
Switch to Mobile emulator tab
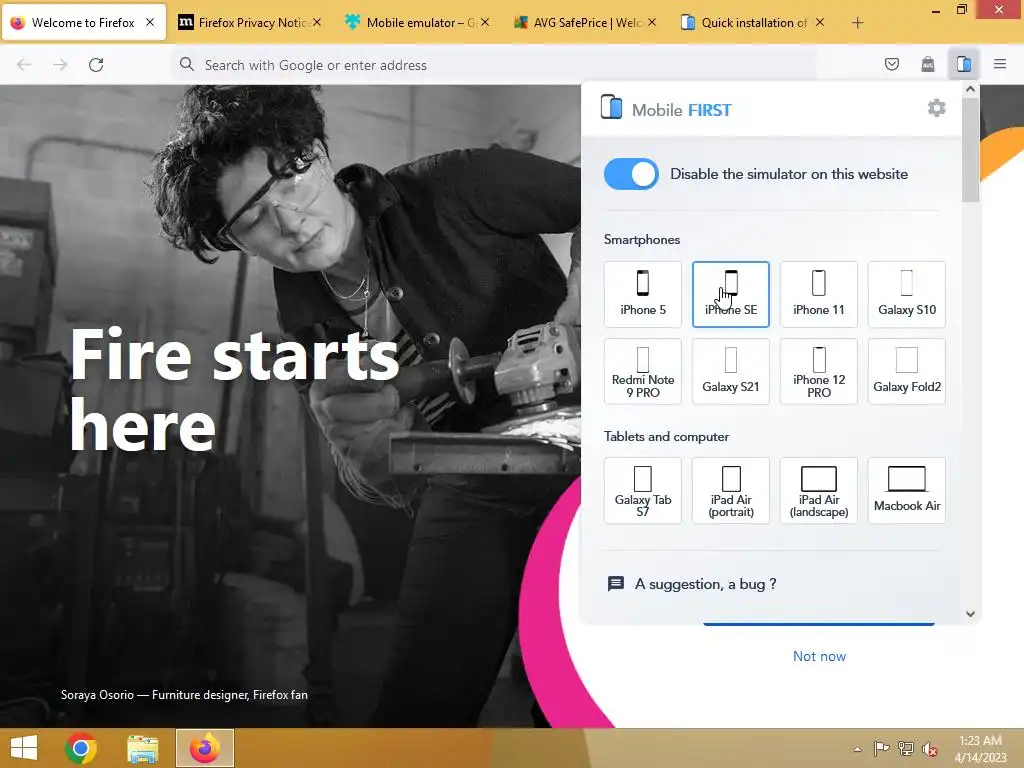coord(419,23)
